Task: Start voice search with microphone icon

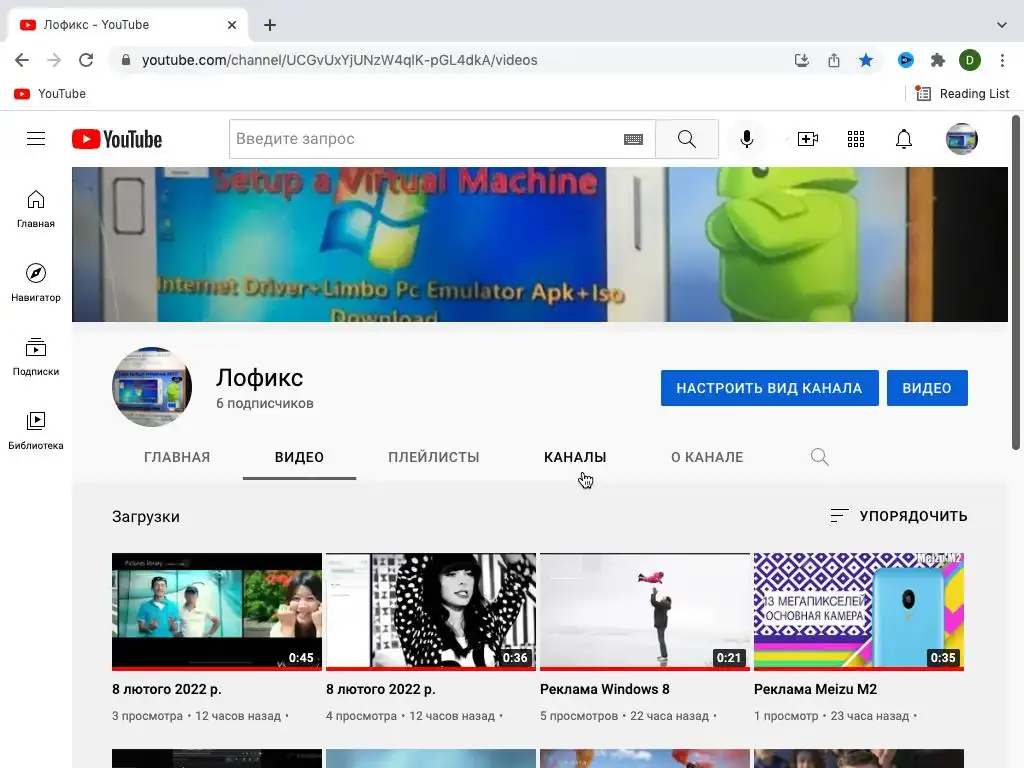Action: point(746,139)
